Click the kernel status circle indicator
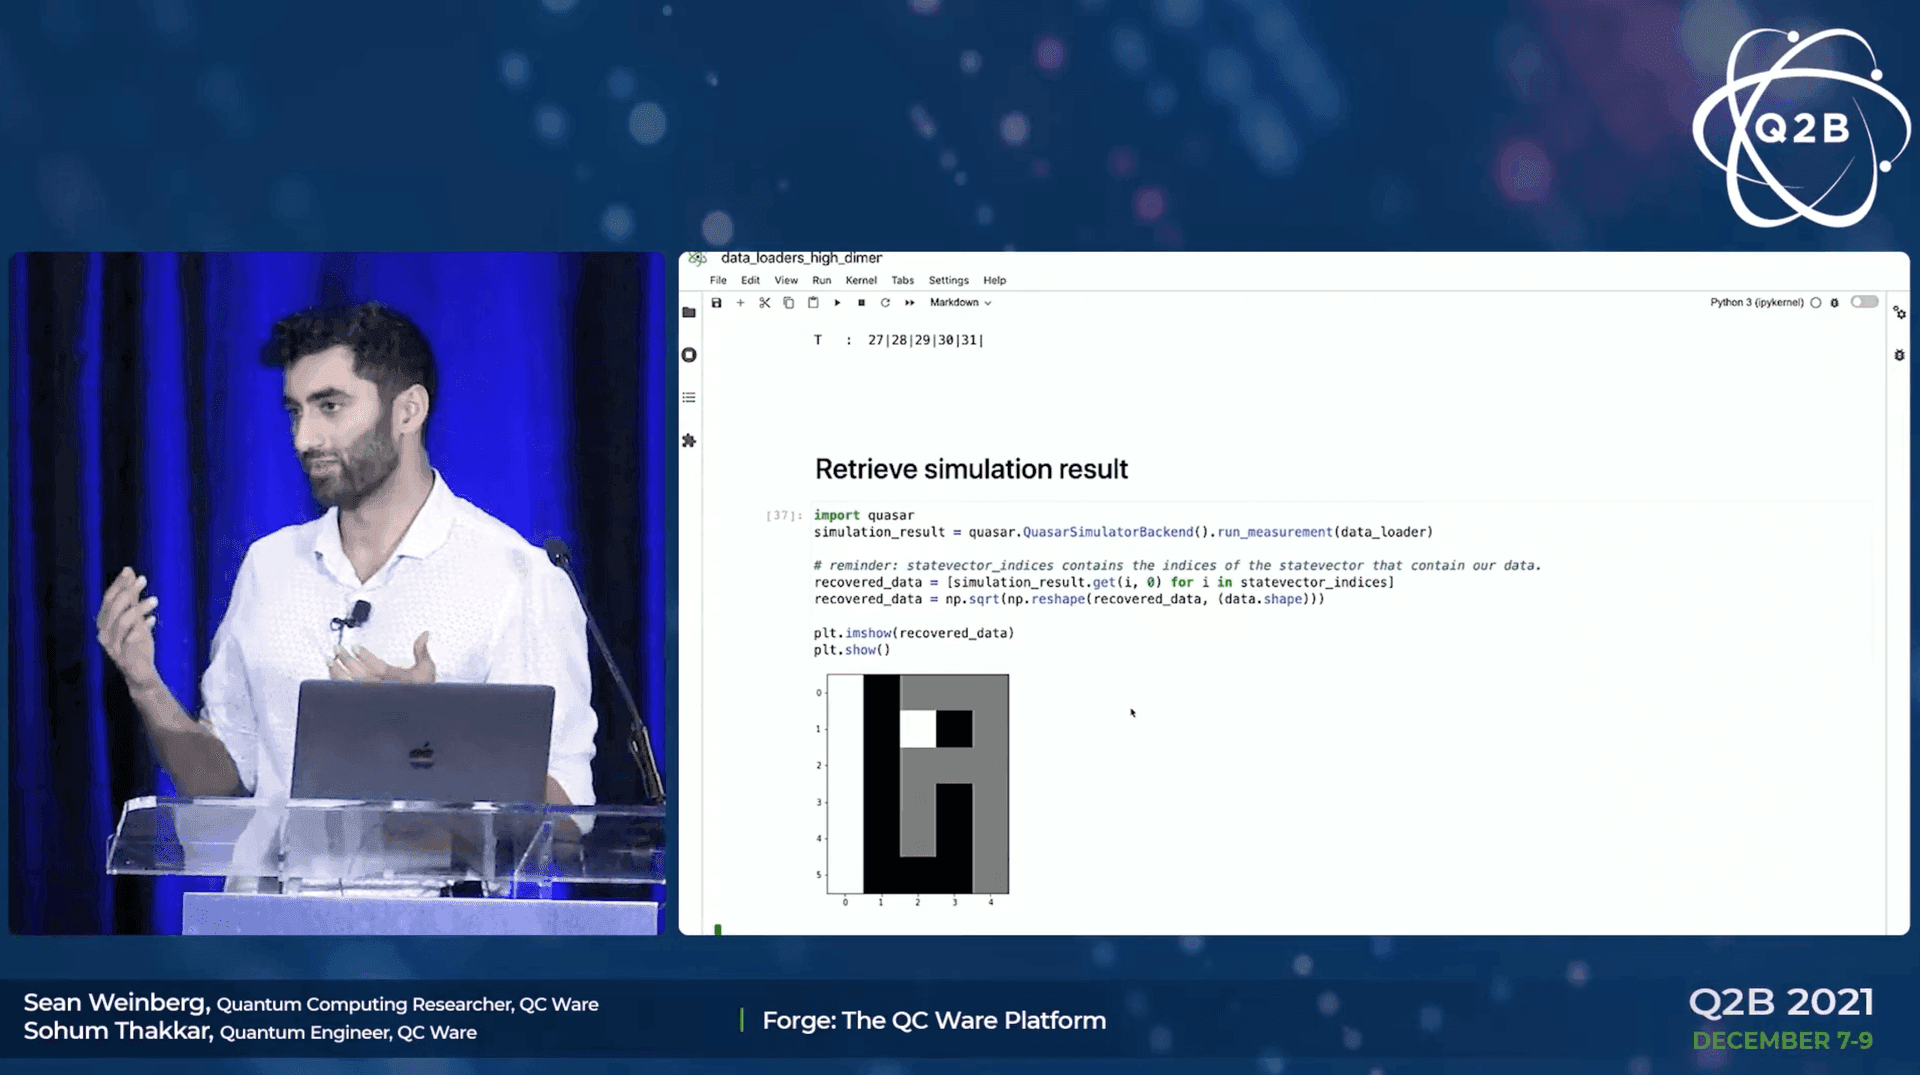Viewport: 1920px width, 1075px height. click(1816, 302)
